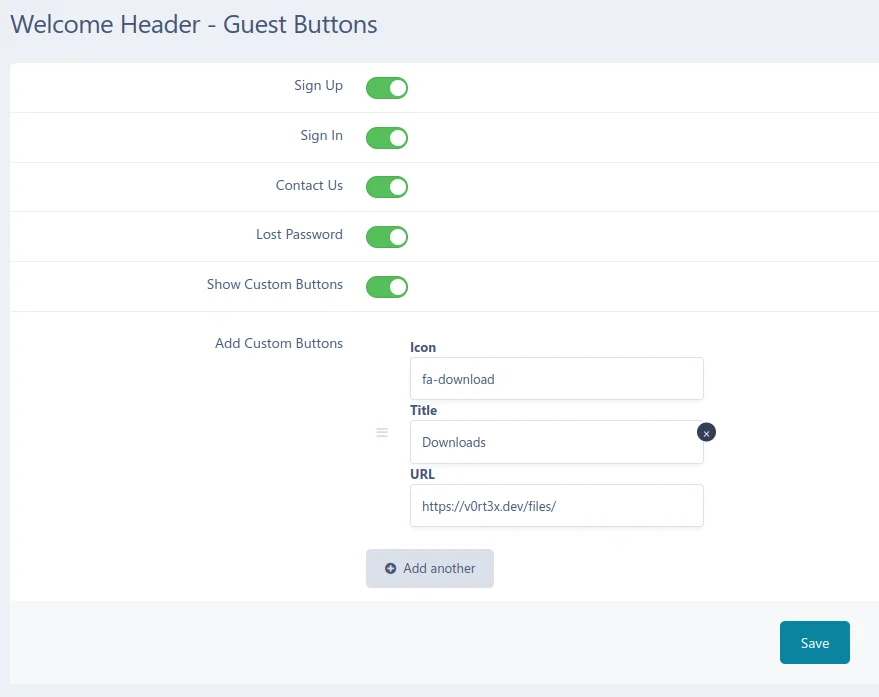Save the guest button settings
The height and width of the screenshot is (697, 879).
click(814, 643)
